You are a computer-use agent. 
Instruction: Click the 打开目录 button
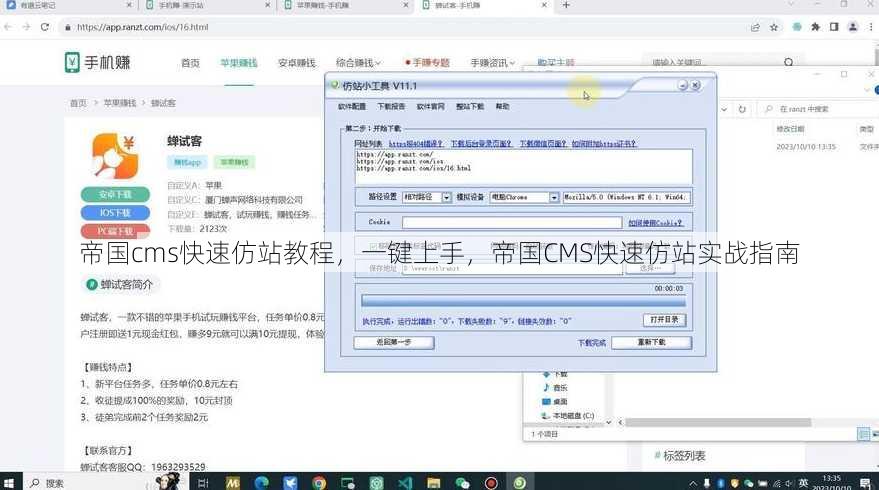coord(664,320)
